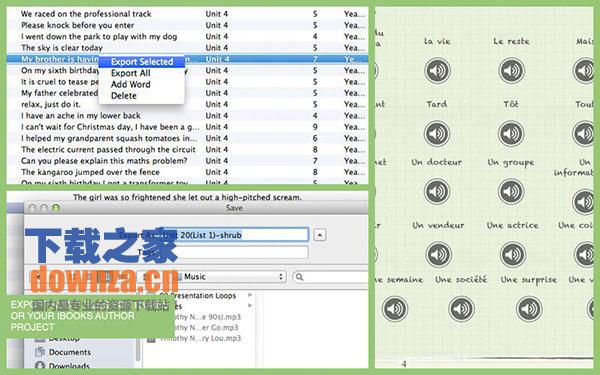Select 'Add Word' in the context menu
The image size is (600, 375).
tap(142, 84)
